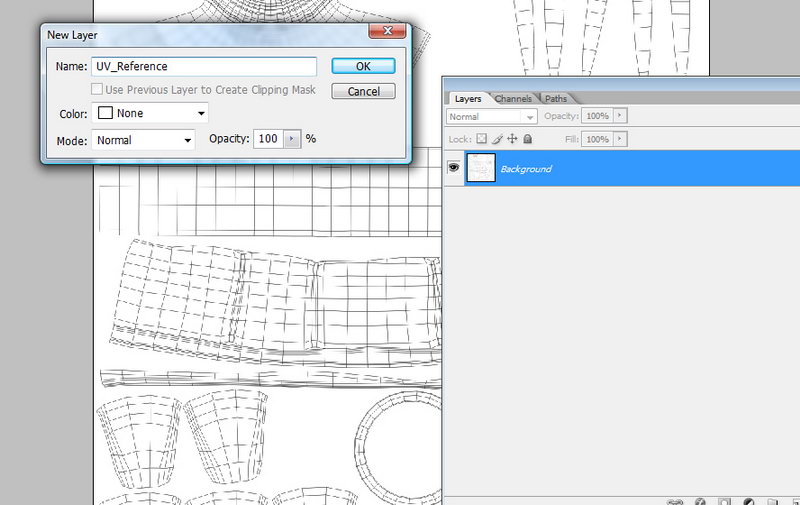Close the New Layer dialog window

coord(385,33)
